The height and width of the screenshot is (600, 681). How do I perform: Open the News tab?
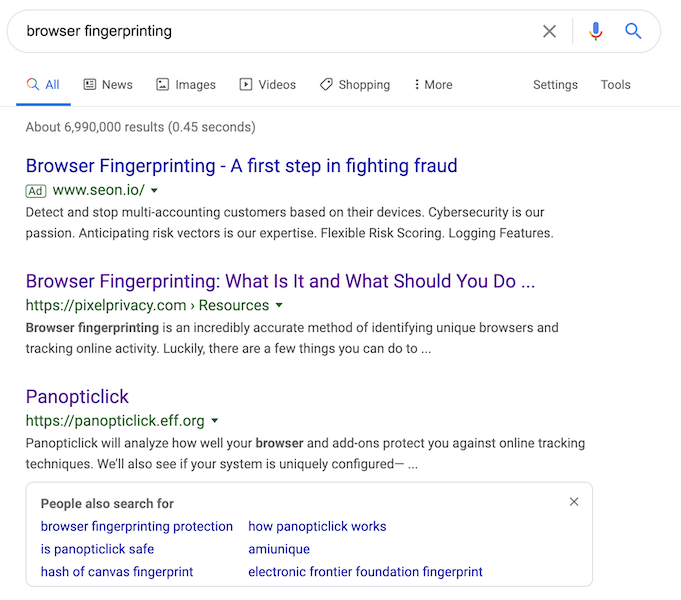(107, 85)
